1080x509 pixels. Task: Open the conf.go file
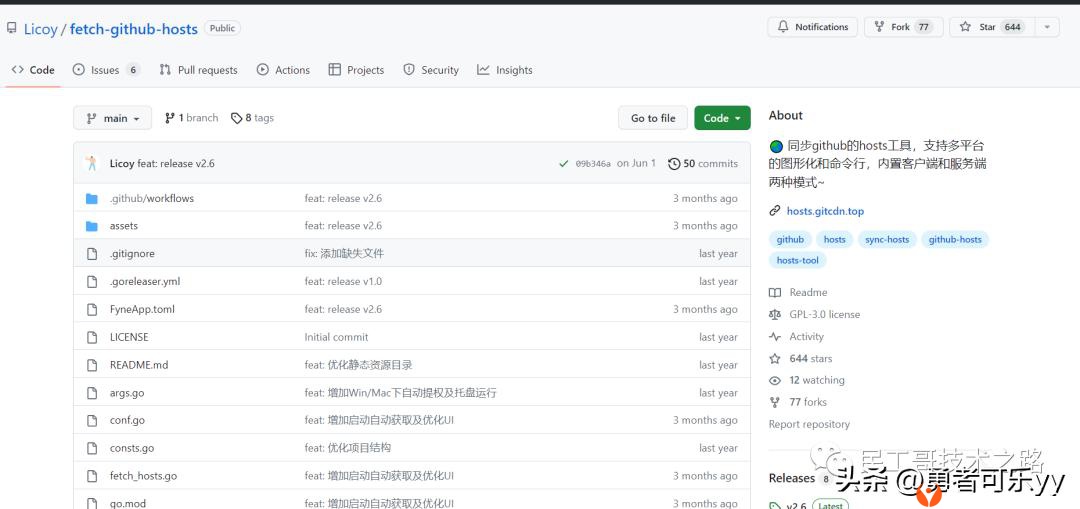[127, 420]
